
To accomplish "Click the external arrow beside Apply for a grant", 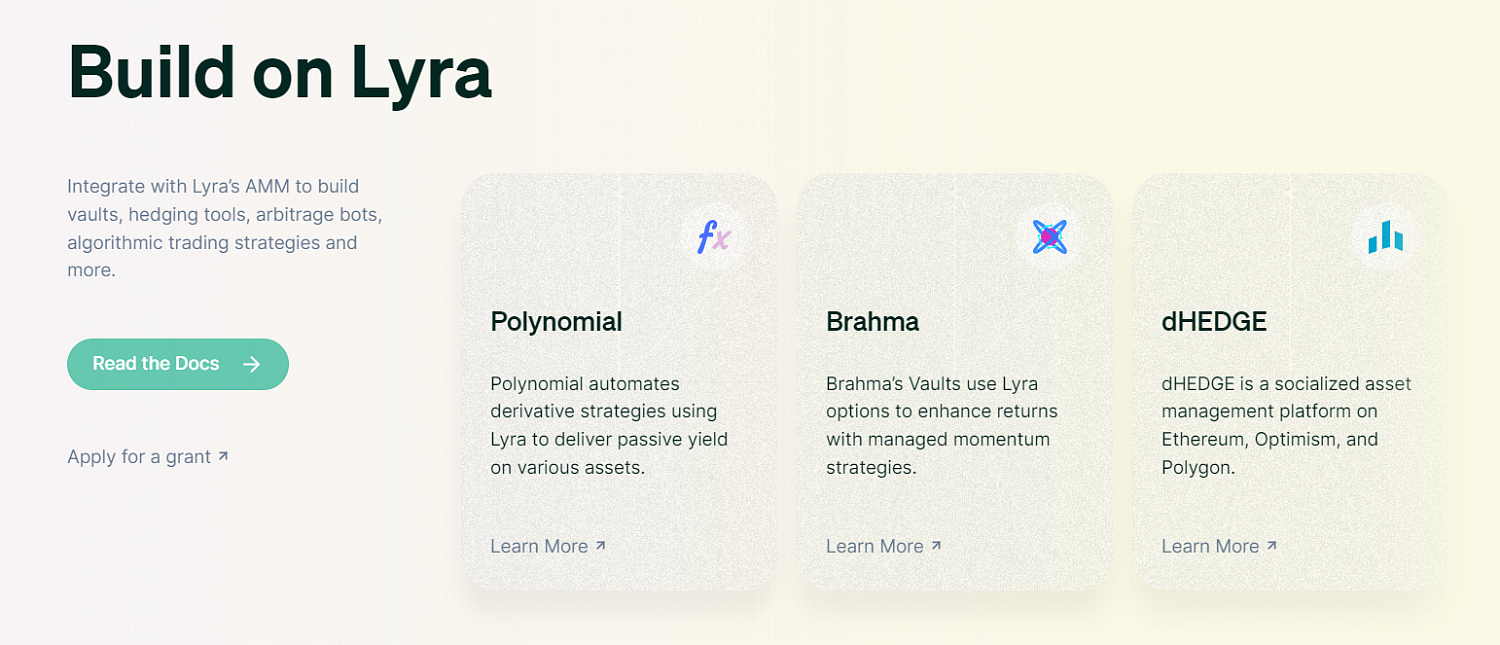I will (223, 456).
